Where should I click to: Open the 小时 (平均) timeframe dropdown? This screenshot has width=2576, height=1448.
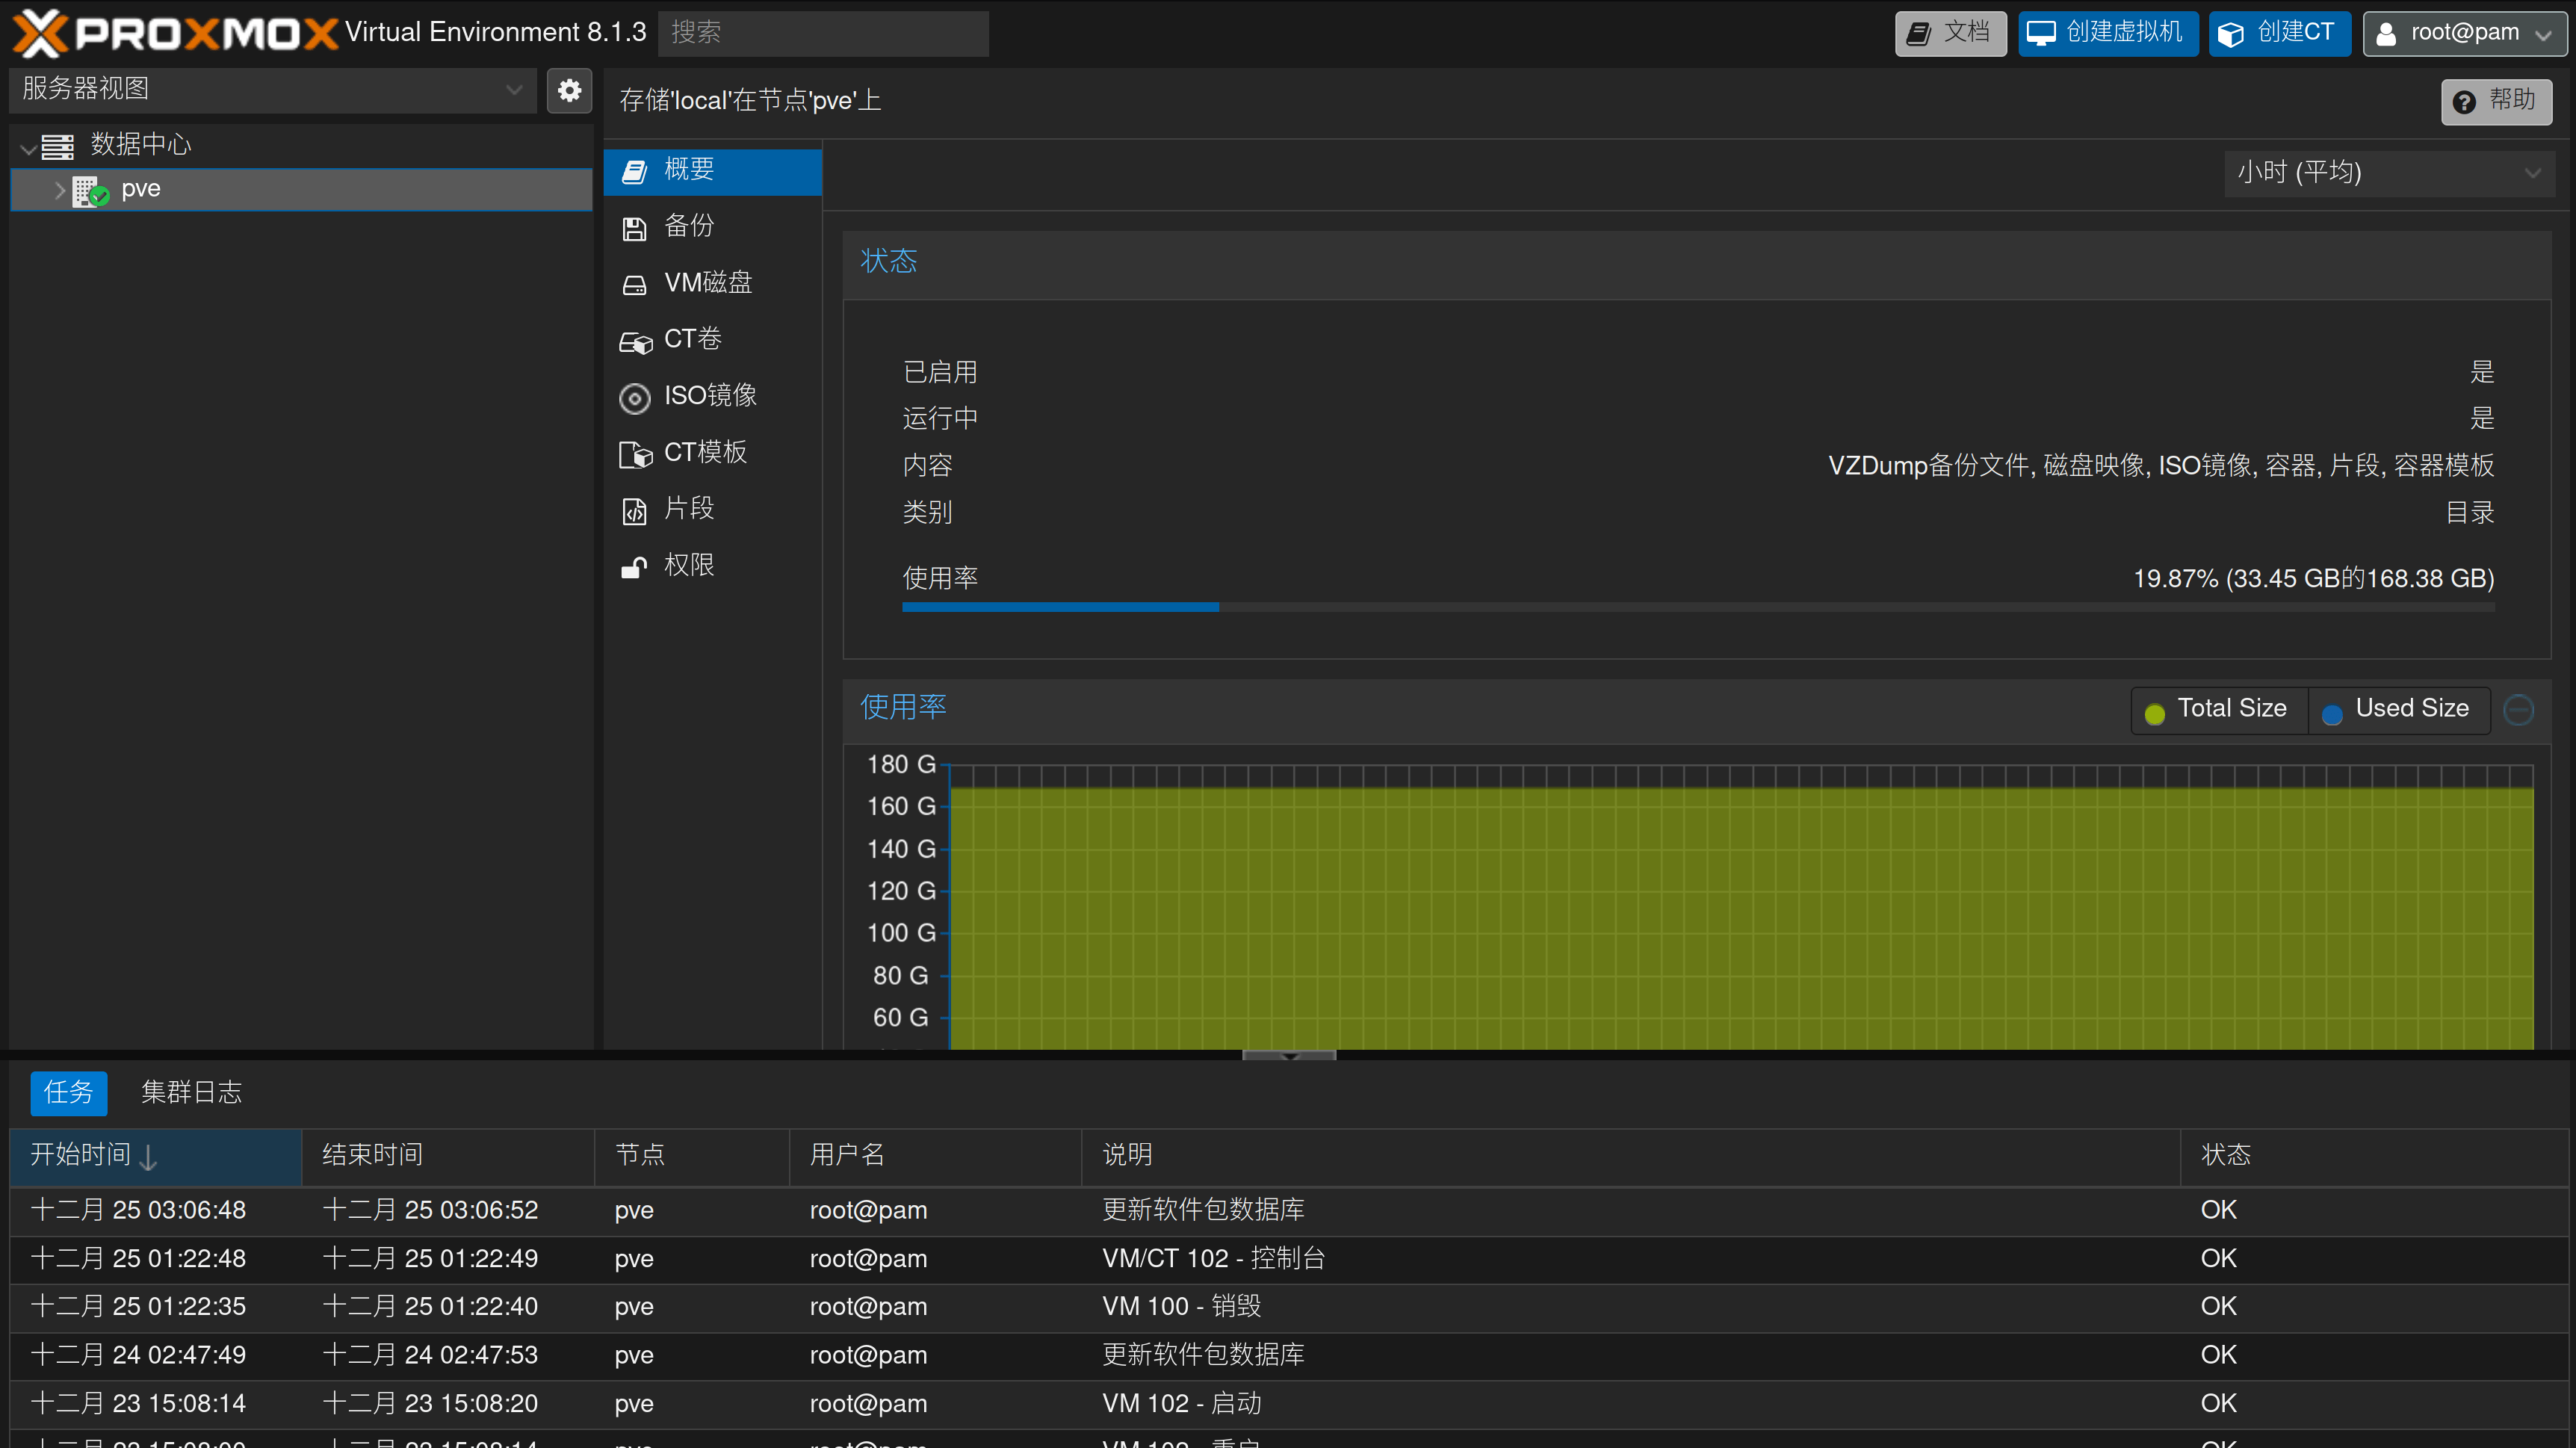pyautogui.click(x=2389, y=173)
